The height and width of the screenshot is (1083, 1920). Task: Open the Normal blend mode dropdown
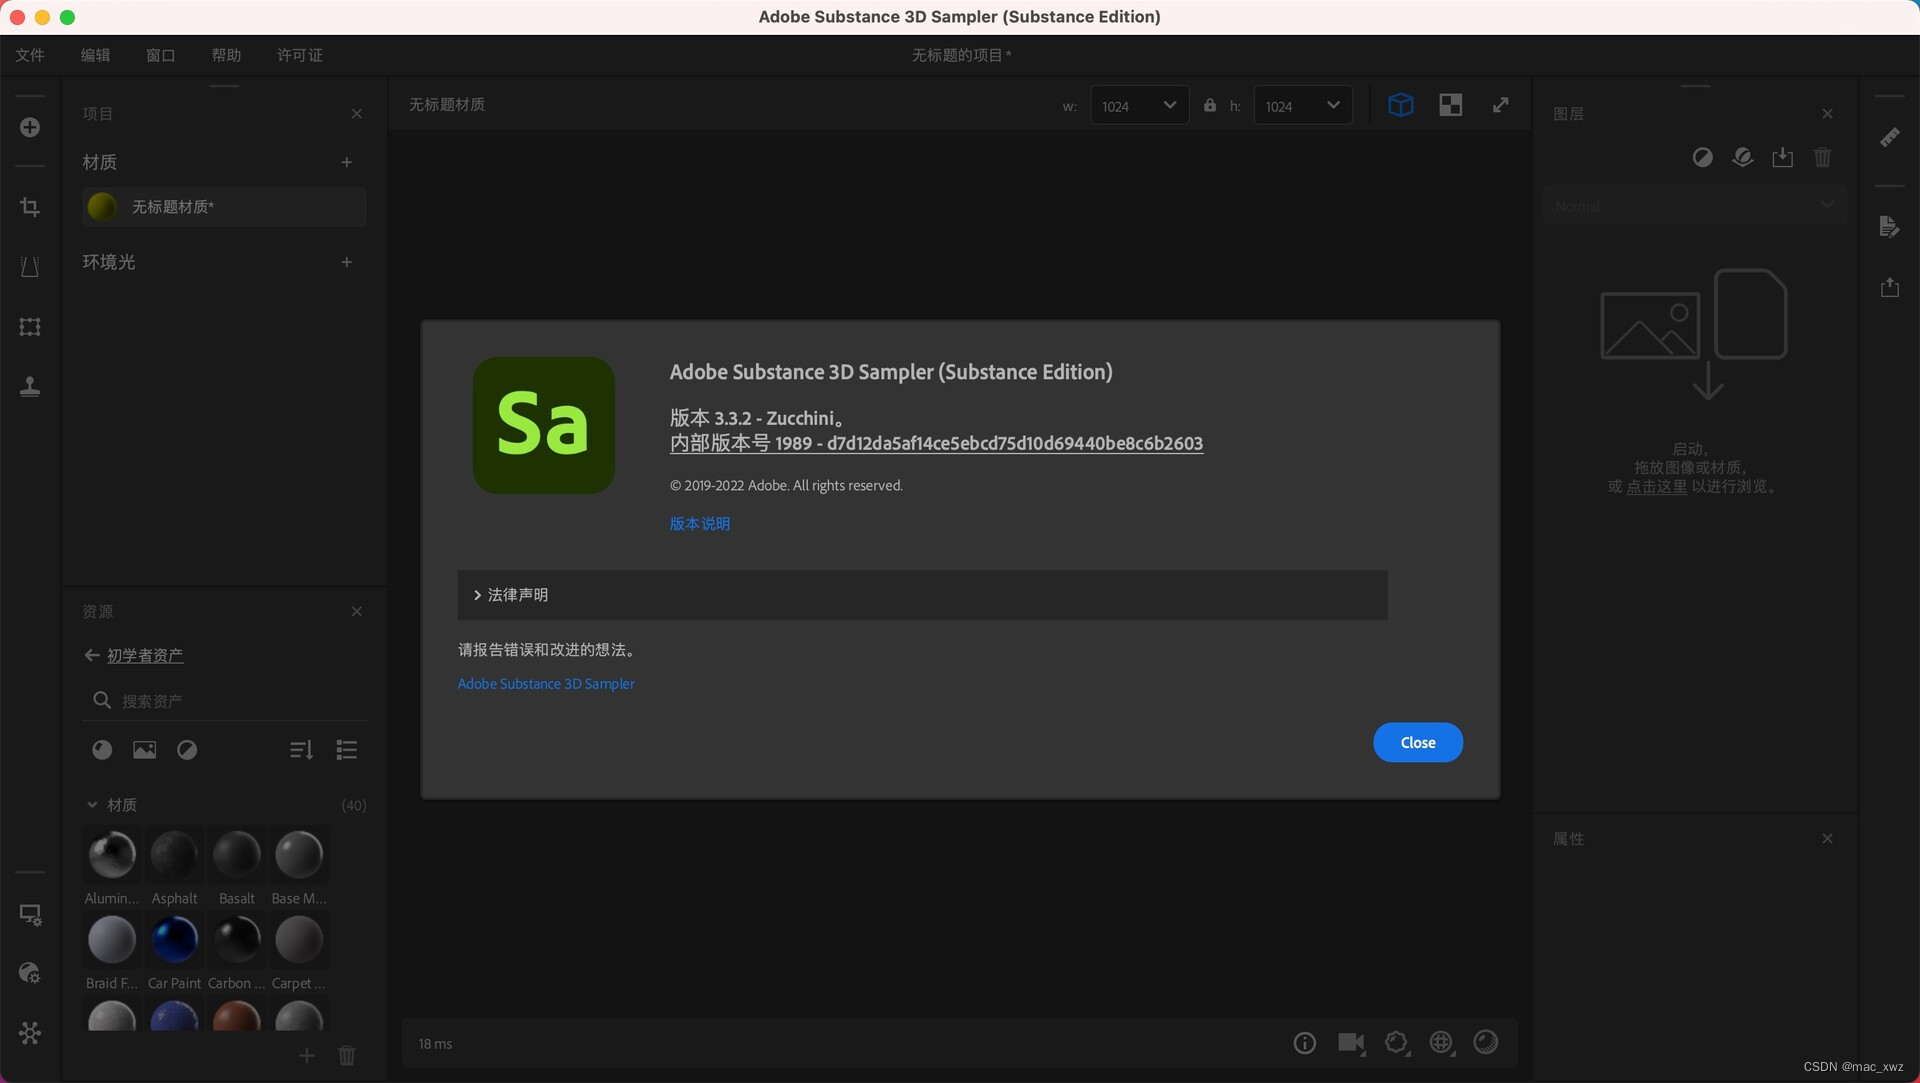[1694, 206]
